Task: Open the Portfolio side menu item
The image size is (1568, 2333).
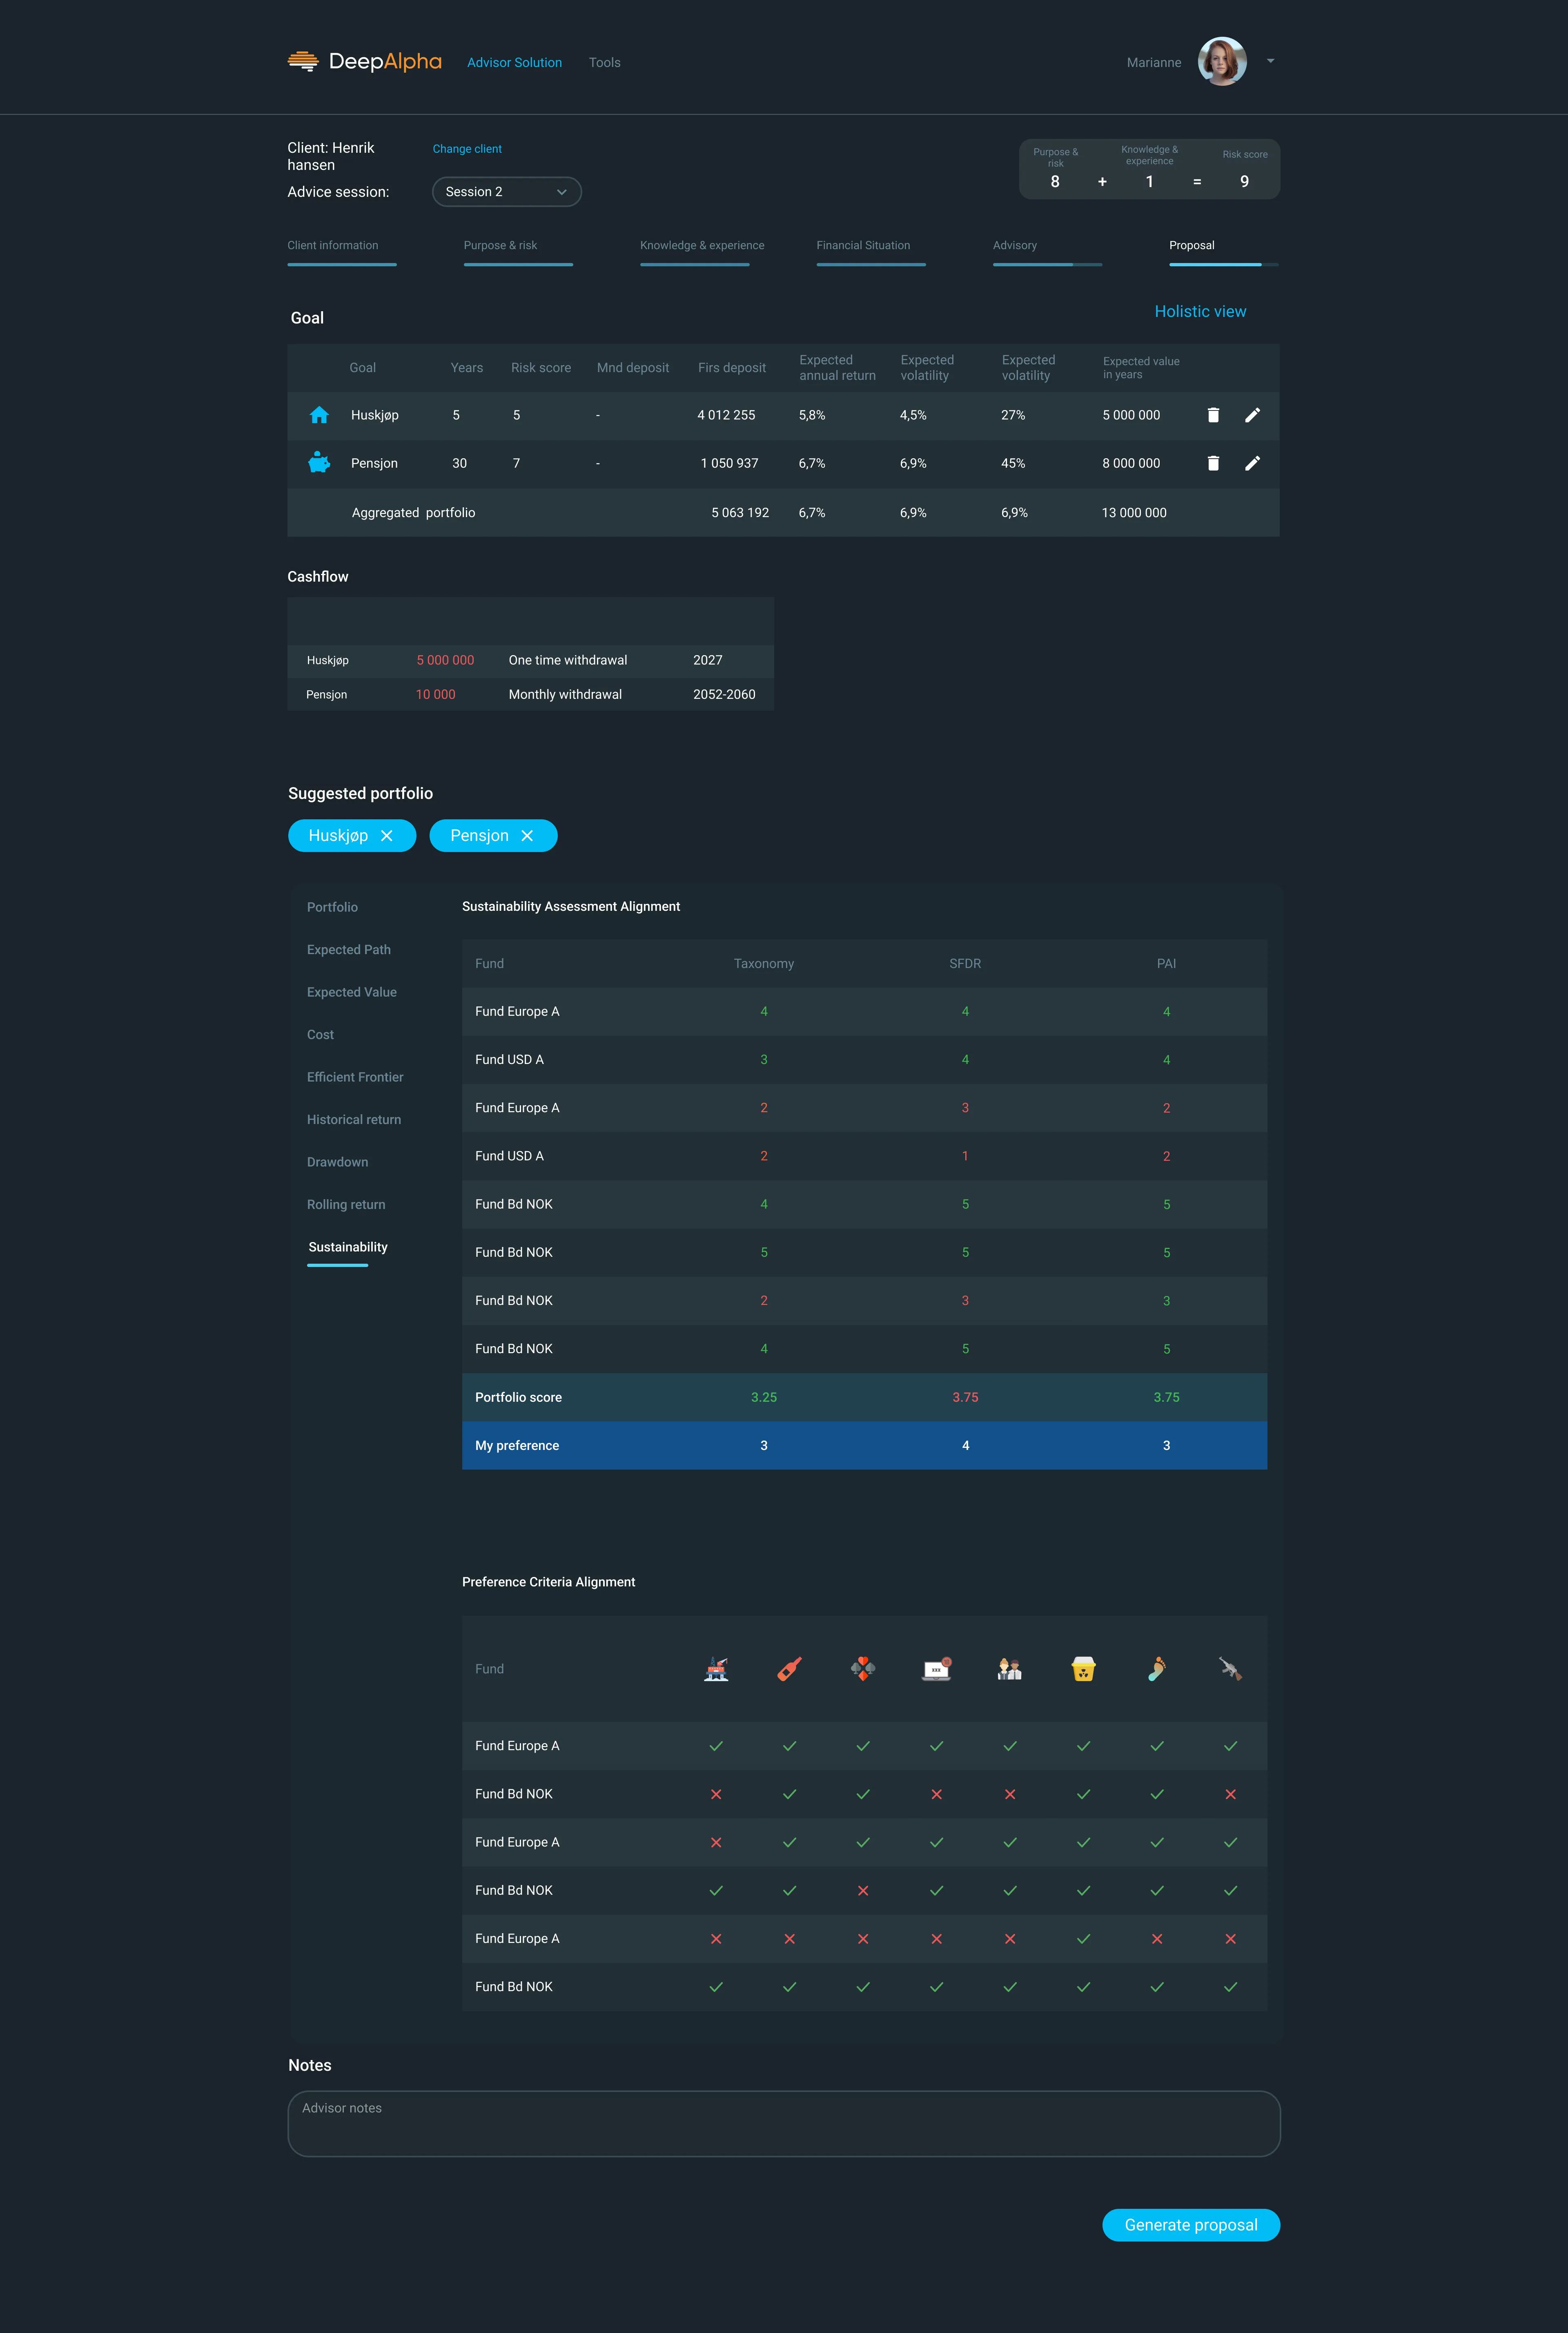Action: click(x=332, y=908)
